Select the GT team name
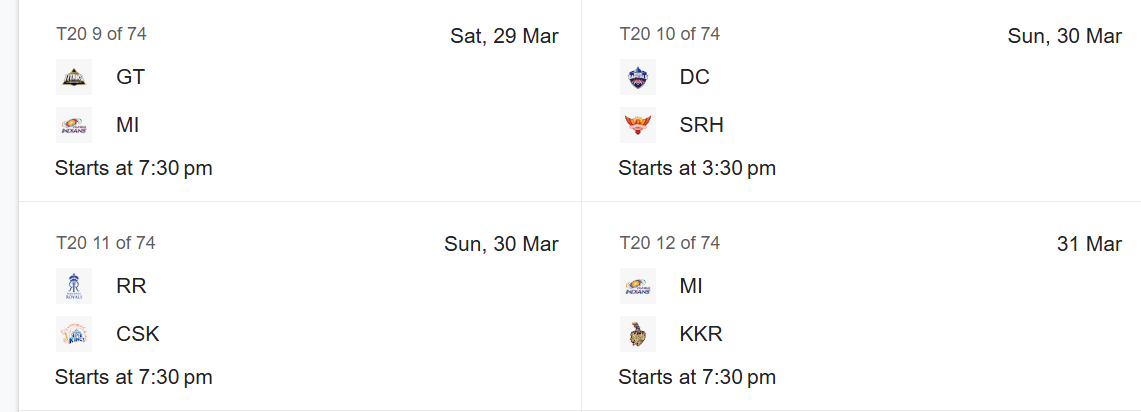 [x=130, y=77]
